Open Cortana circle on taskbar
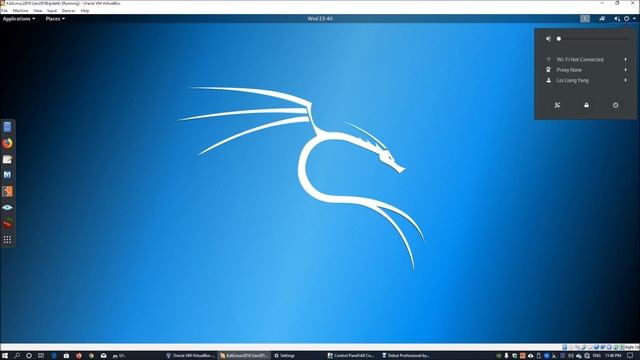The height and width of the screenshot is (360, 640). coord(29,356)
